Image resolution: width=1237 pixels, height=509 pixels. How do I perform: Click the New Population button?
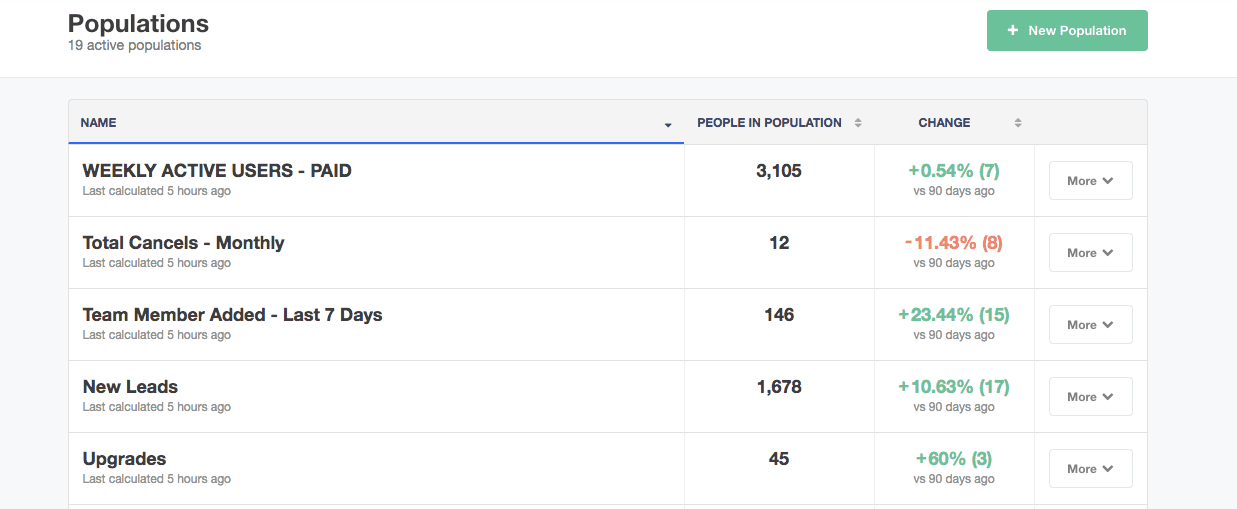[x=1067, y=30]
